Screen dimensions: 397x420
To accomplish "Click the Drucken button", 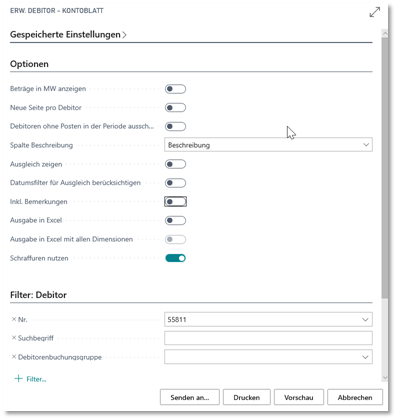I will point(247,397).
